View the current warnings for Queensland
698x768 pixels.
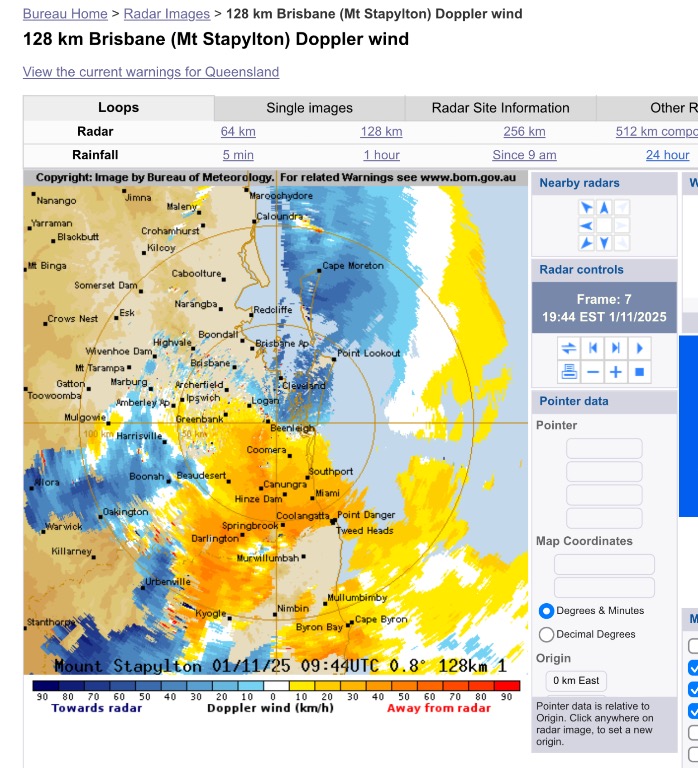(x=151, y=72)
